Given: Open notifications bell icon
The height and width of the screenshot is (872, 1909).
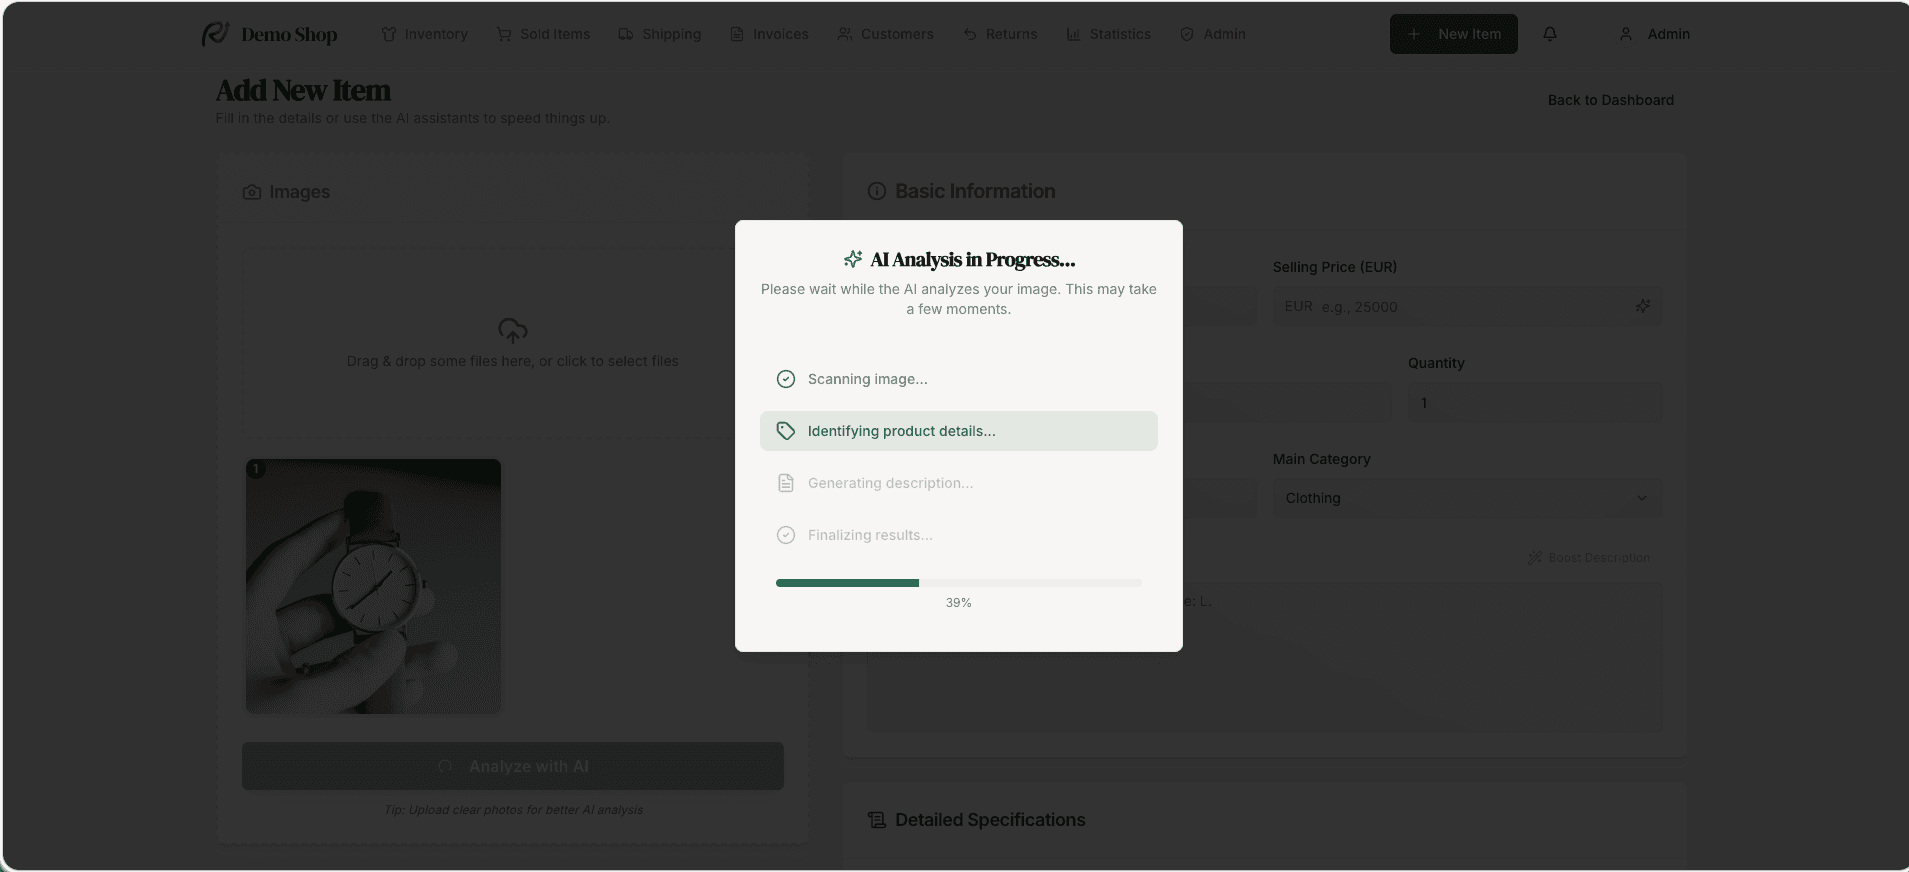Looking at the screenshot, I should [x=1549, y=34].
